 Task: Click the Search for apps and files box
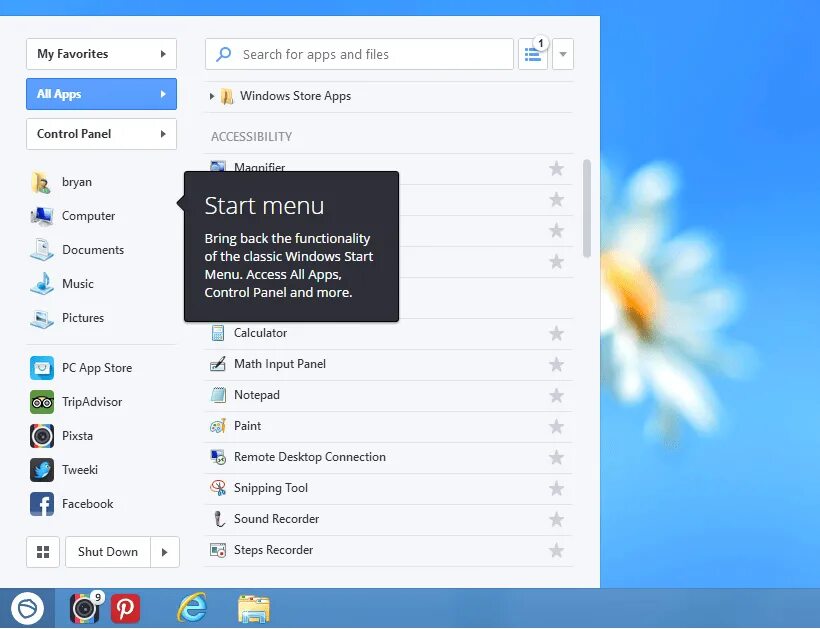point(359,54)
